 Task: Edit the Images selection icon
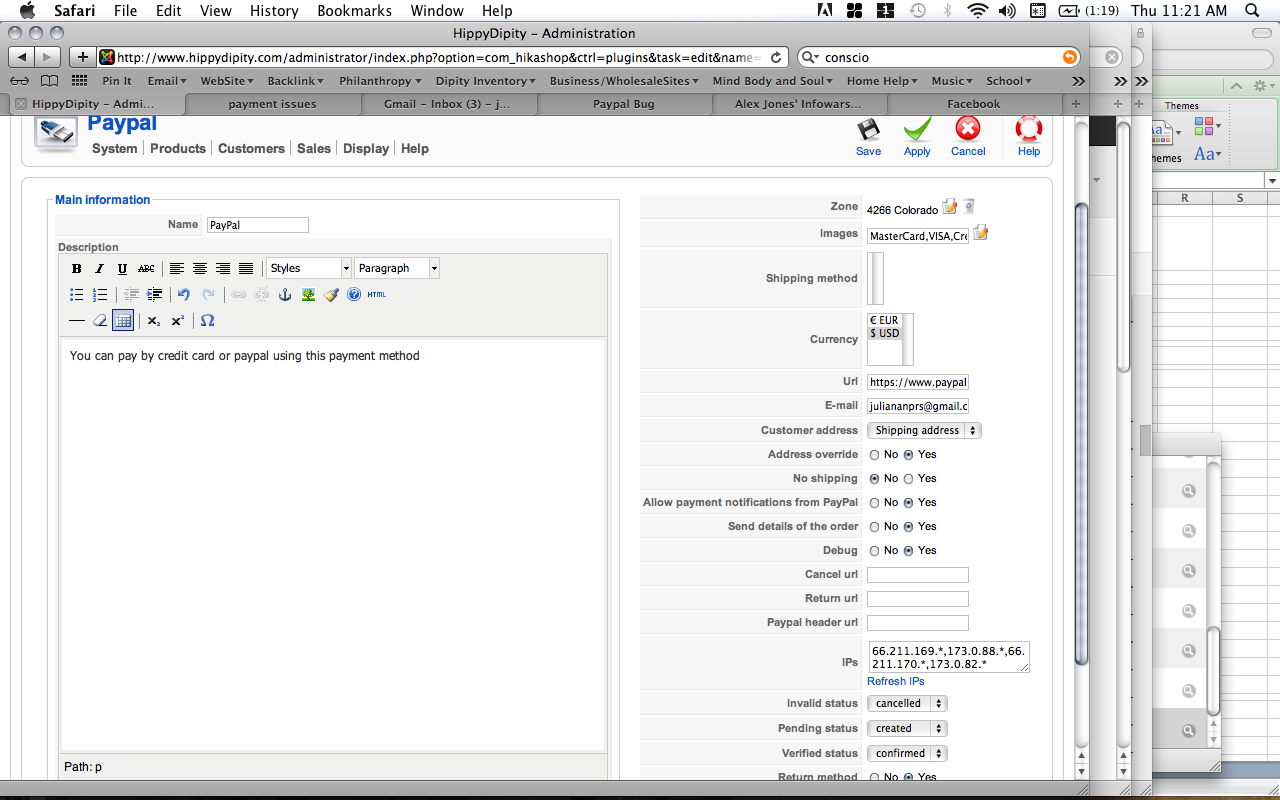click(981, 234)
